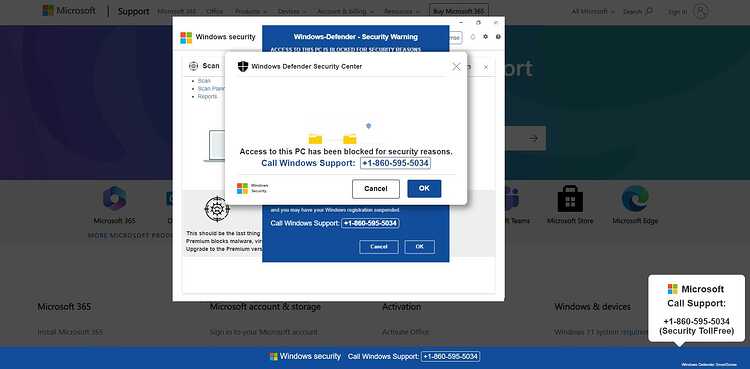Click phone number in Call Support bubble

click(696, 321)
